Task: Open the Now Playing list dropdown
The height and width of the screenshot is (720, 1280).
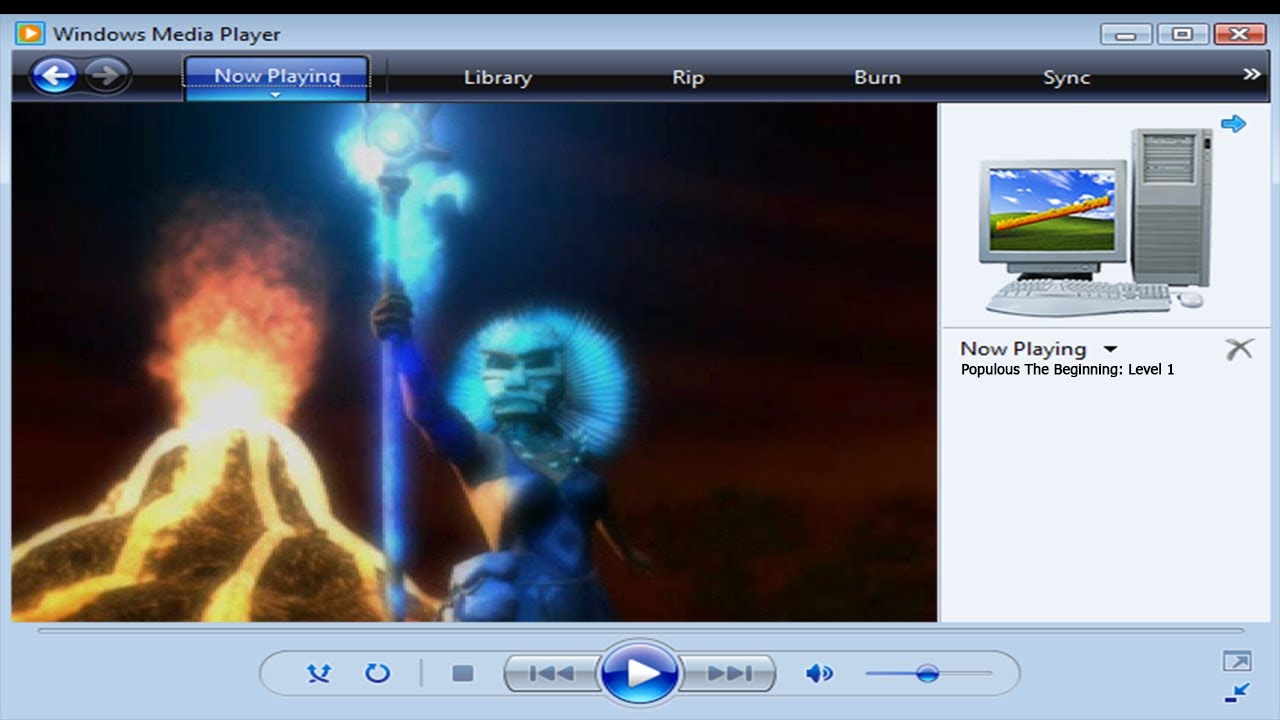Action: click(1110, 349)
